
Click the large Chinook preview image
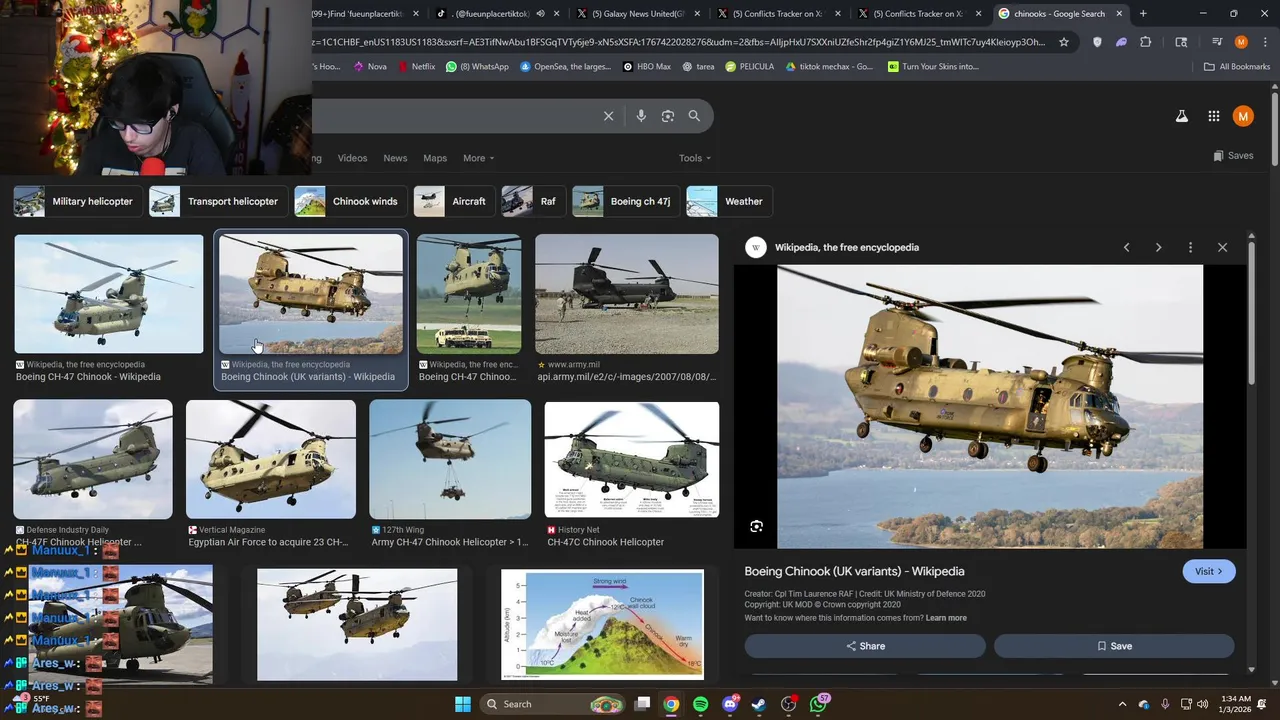[x=990, y=406]
